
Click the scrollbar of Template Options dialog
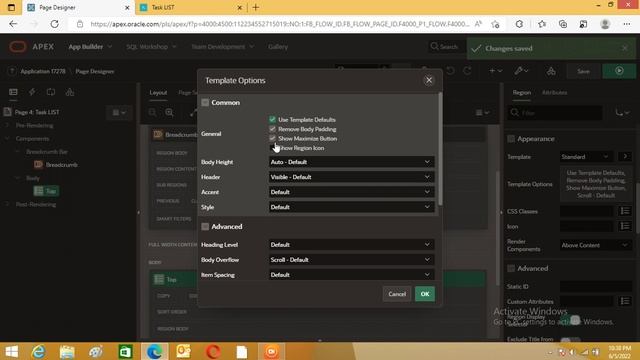pyautogui.click(x=440, y=149)
